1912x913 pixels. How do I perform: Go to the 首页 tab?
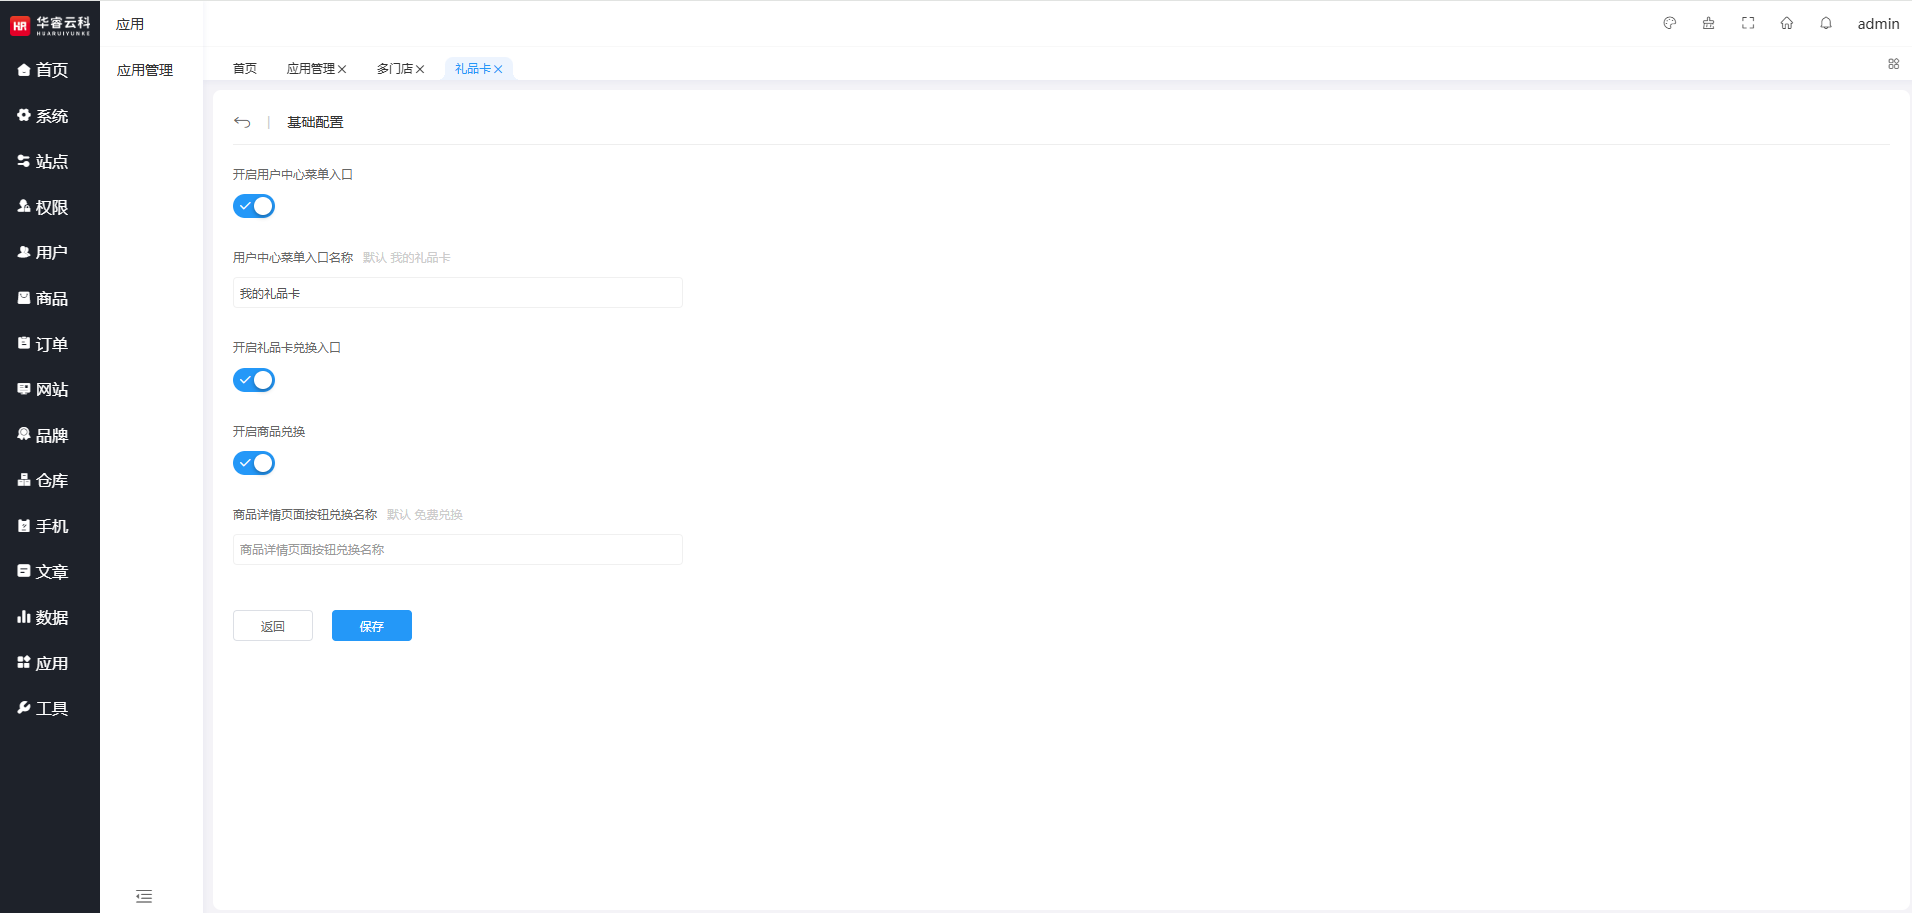click(245, 69)
